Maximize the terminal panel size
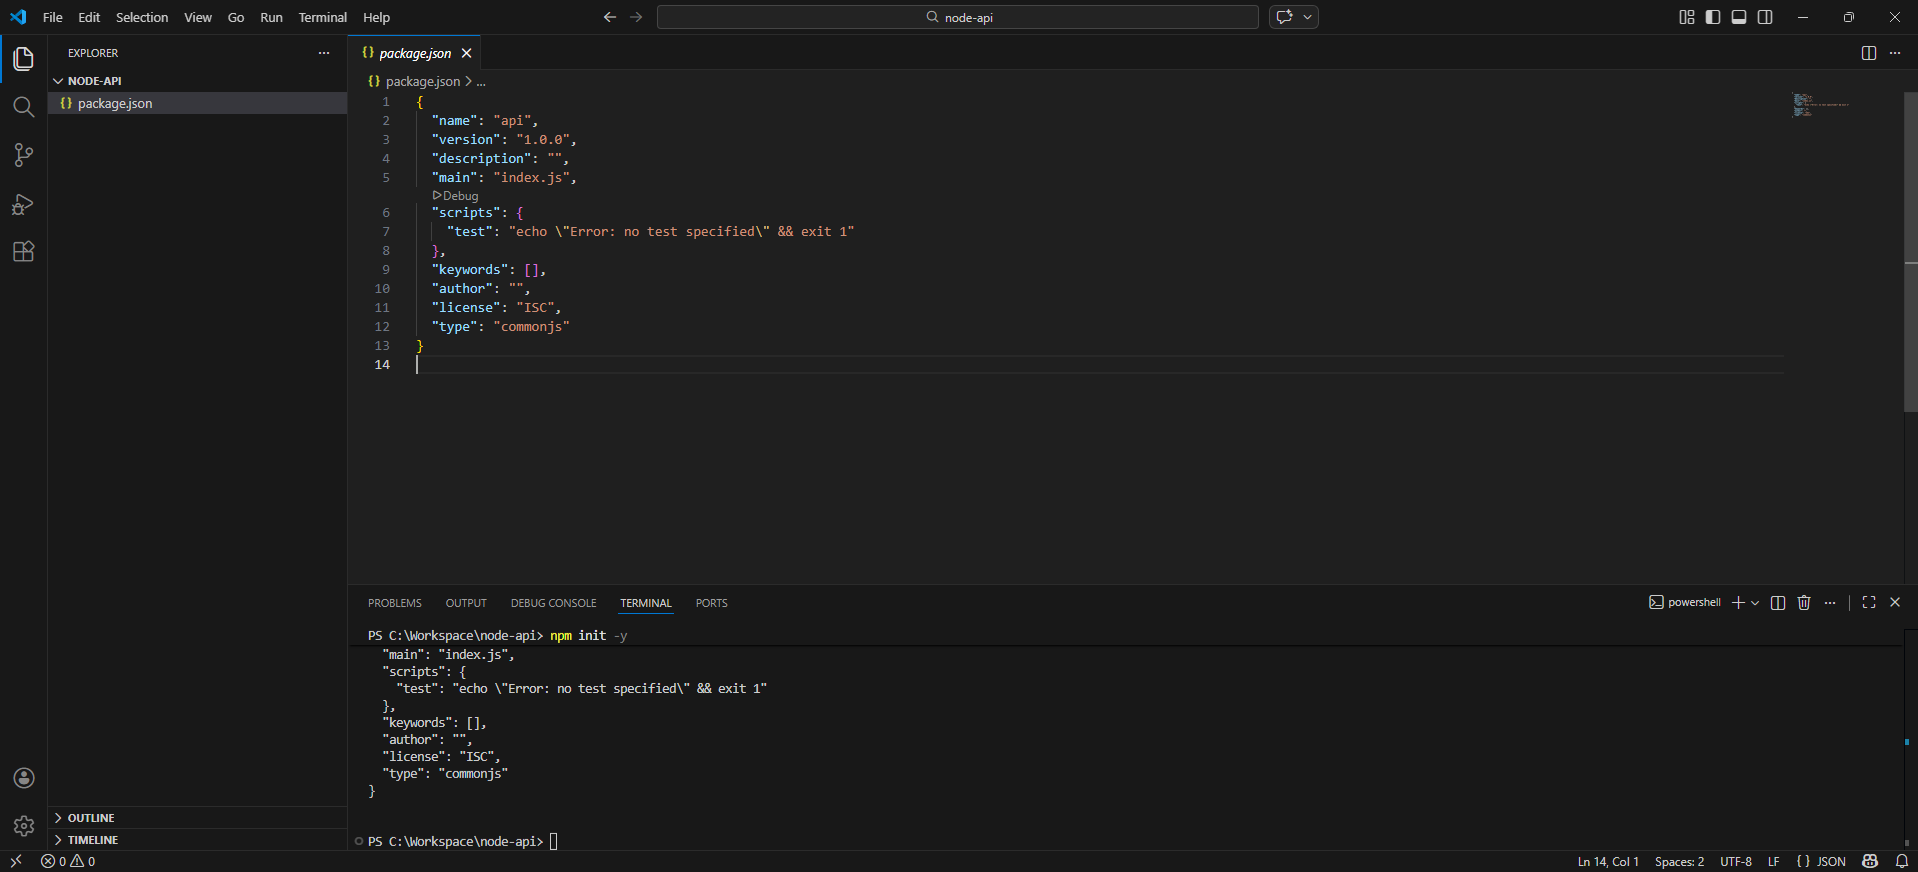The width and height of the screenshot is (1918, 872). pos(1868,603)
